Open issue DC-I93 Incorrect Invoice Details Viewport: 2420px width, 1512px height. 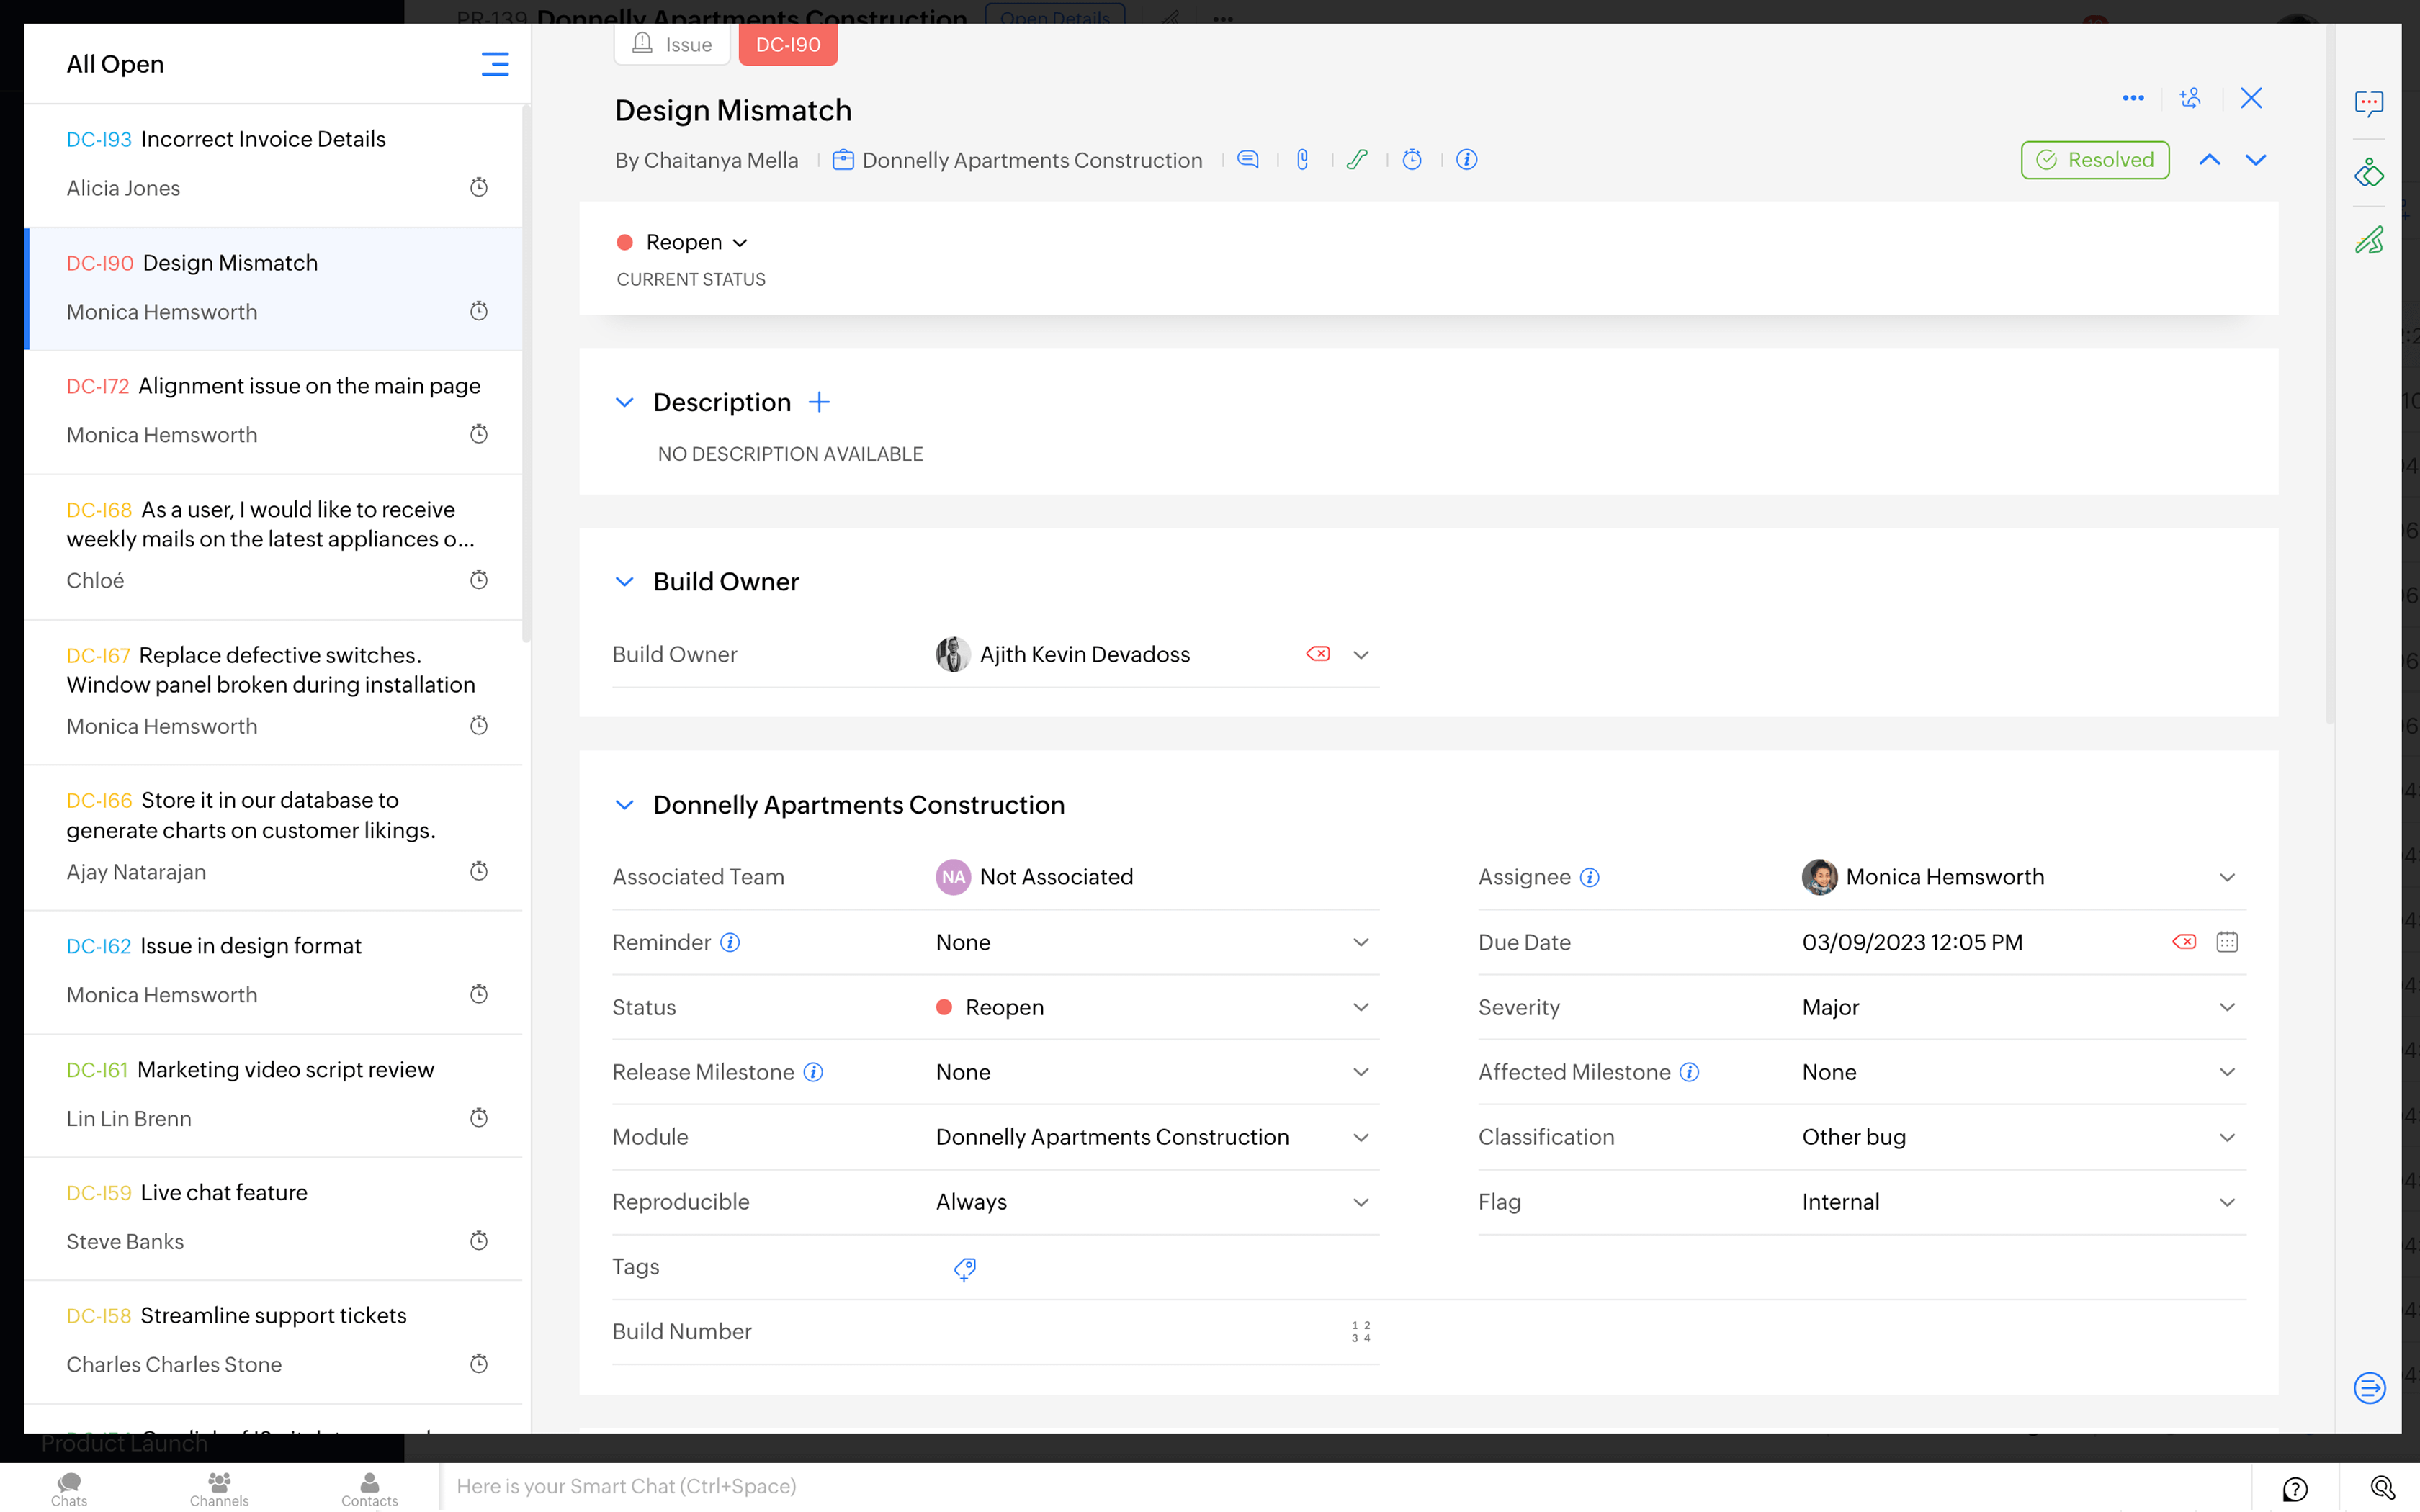(263, 140)
